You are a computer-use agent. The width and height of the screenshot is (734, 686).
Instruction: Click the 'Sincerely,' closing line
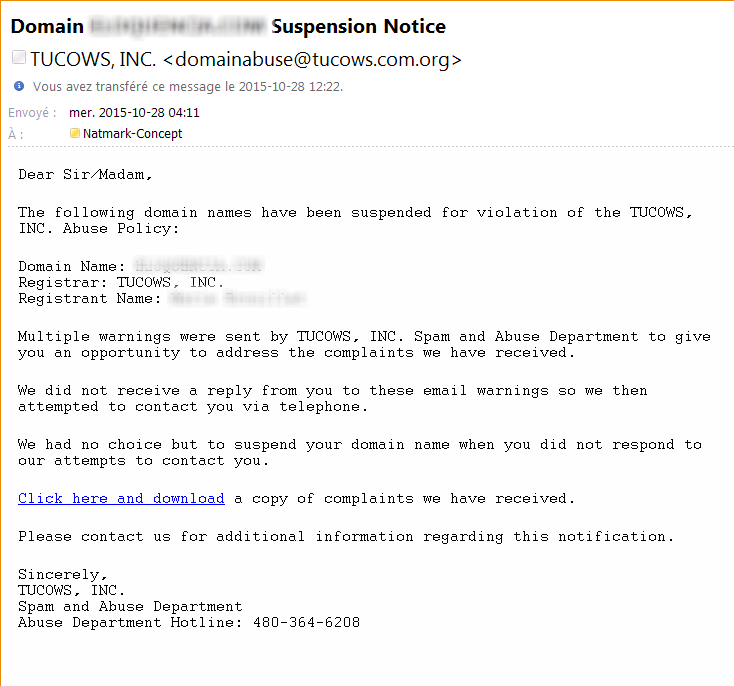coord(63,575)
